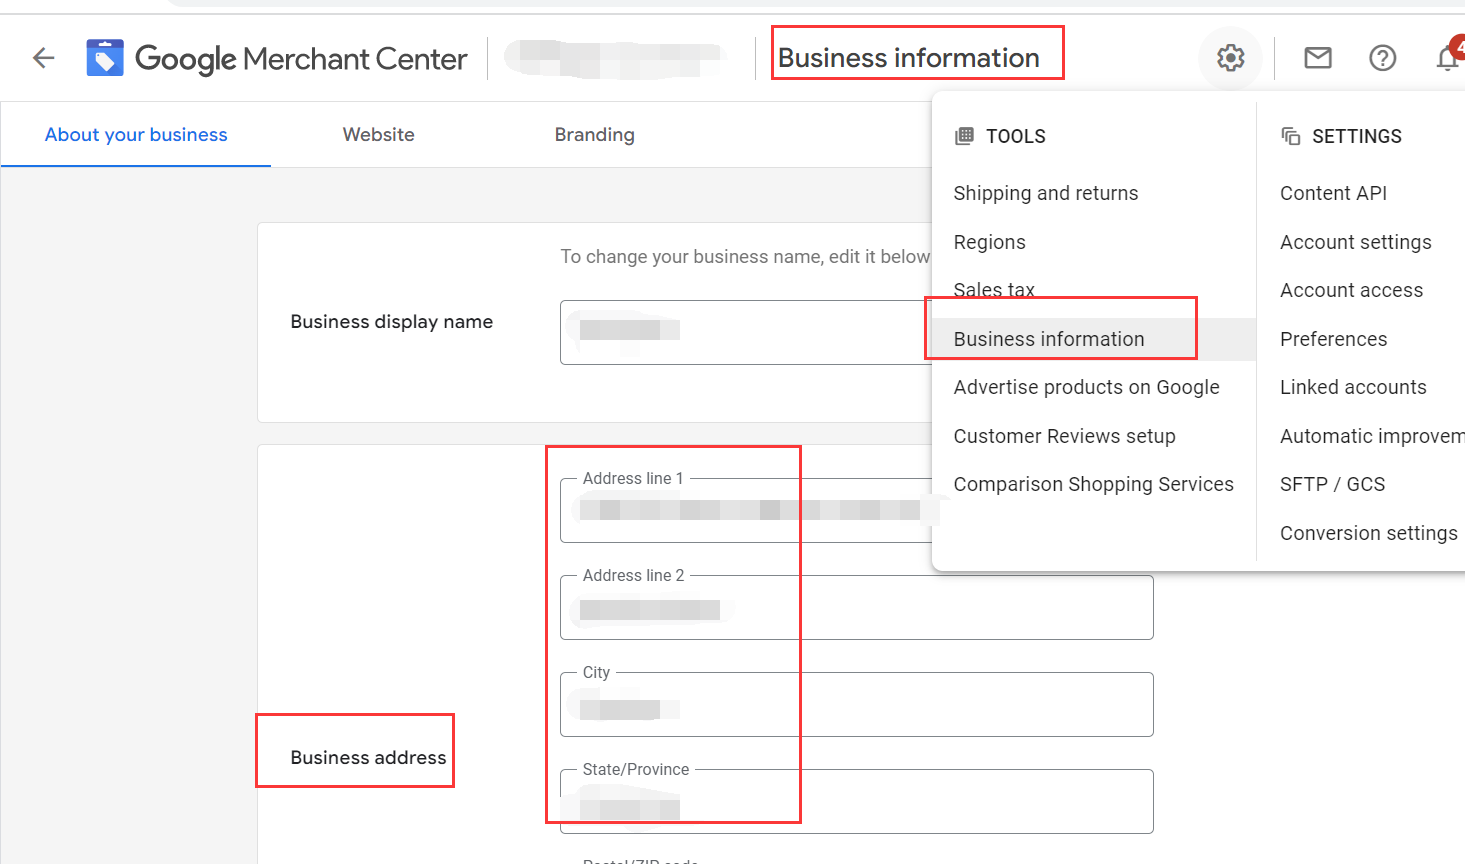Switch to the Website tab
Image resolution: width=1465 pixels, height=864 pixels.
tap(378, 134)
